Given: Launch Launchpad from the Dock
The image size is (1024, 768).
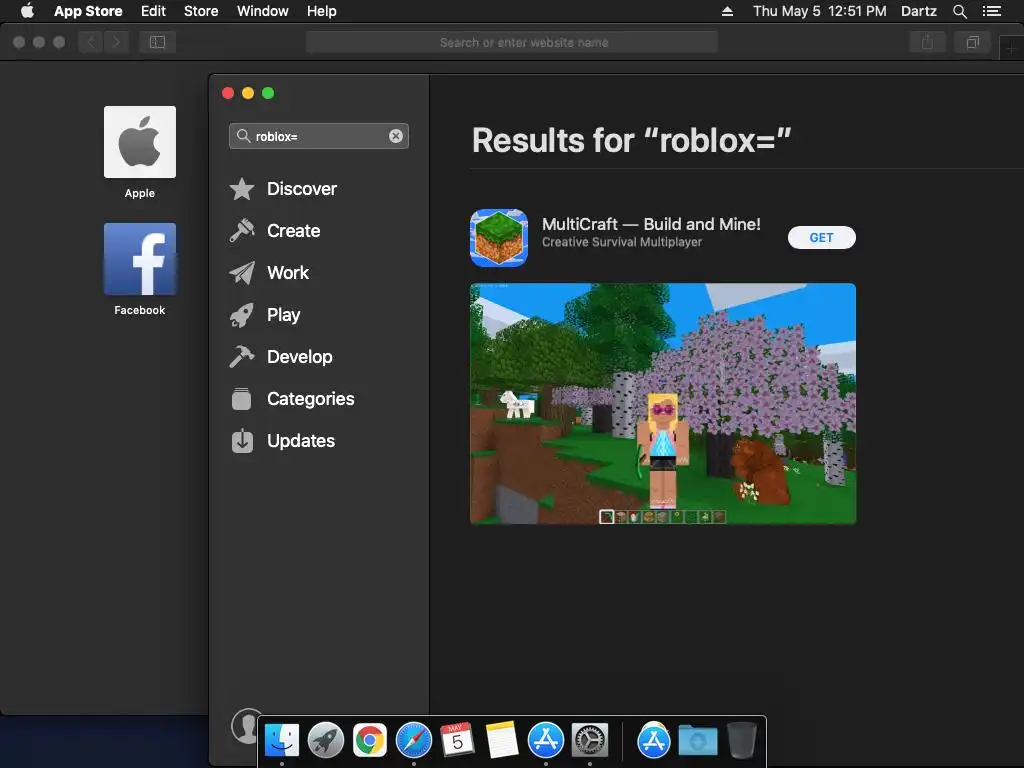Looking at the screenshot, I should coord(326,741).
